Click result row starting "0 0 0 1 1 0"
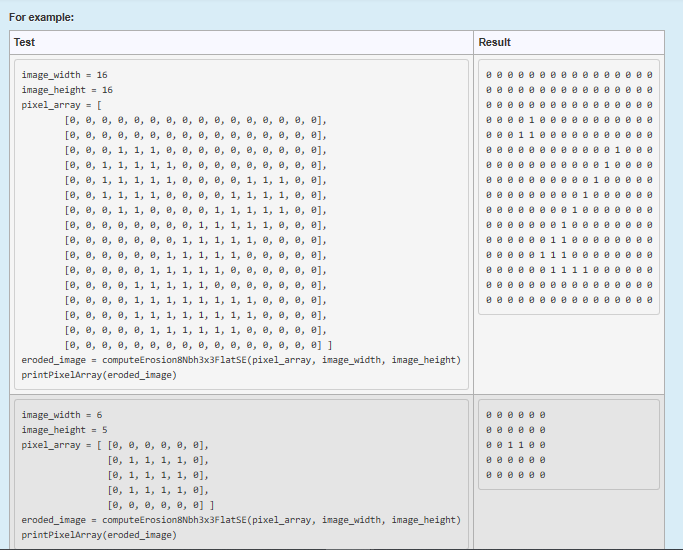This screenshot has height=550, width=683. click(569, 135)
